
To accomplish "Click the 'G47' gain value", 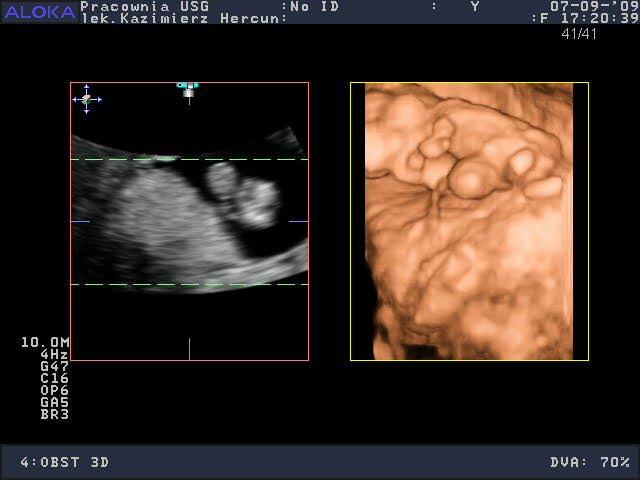I will point(54,366).
